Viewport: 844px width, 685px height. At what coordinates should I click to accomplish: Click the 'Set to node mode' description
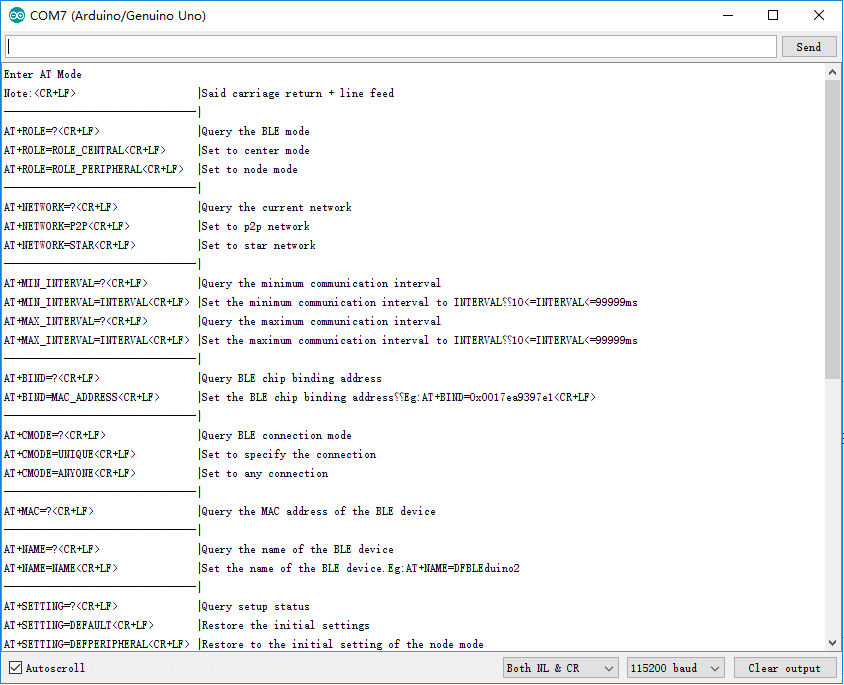[250, 170]
